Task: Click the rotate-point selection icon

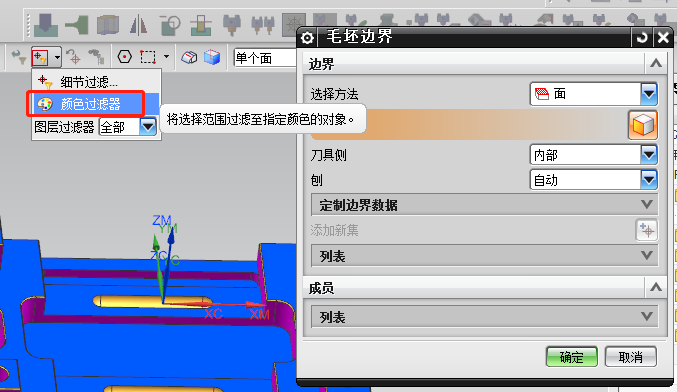Action: pos(73,57)
